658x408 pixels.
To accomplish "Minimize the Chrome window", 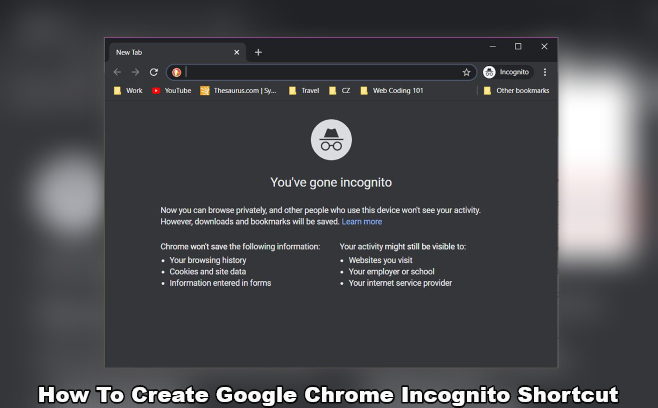I will click(493, 47).
